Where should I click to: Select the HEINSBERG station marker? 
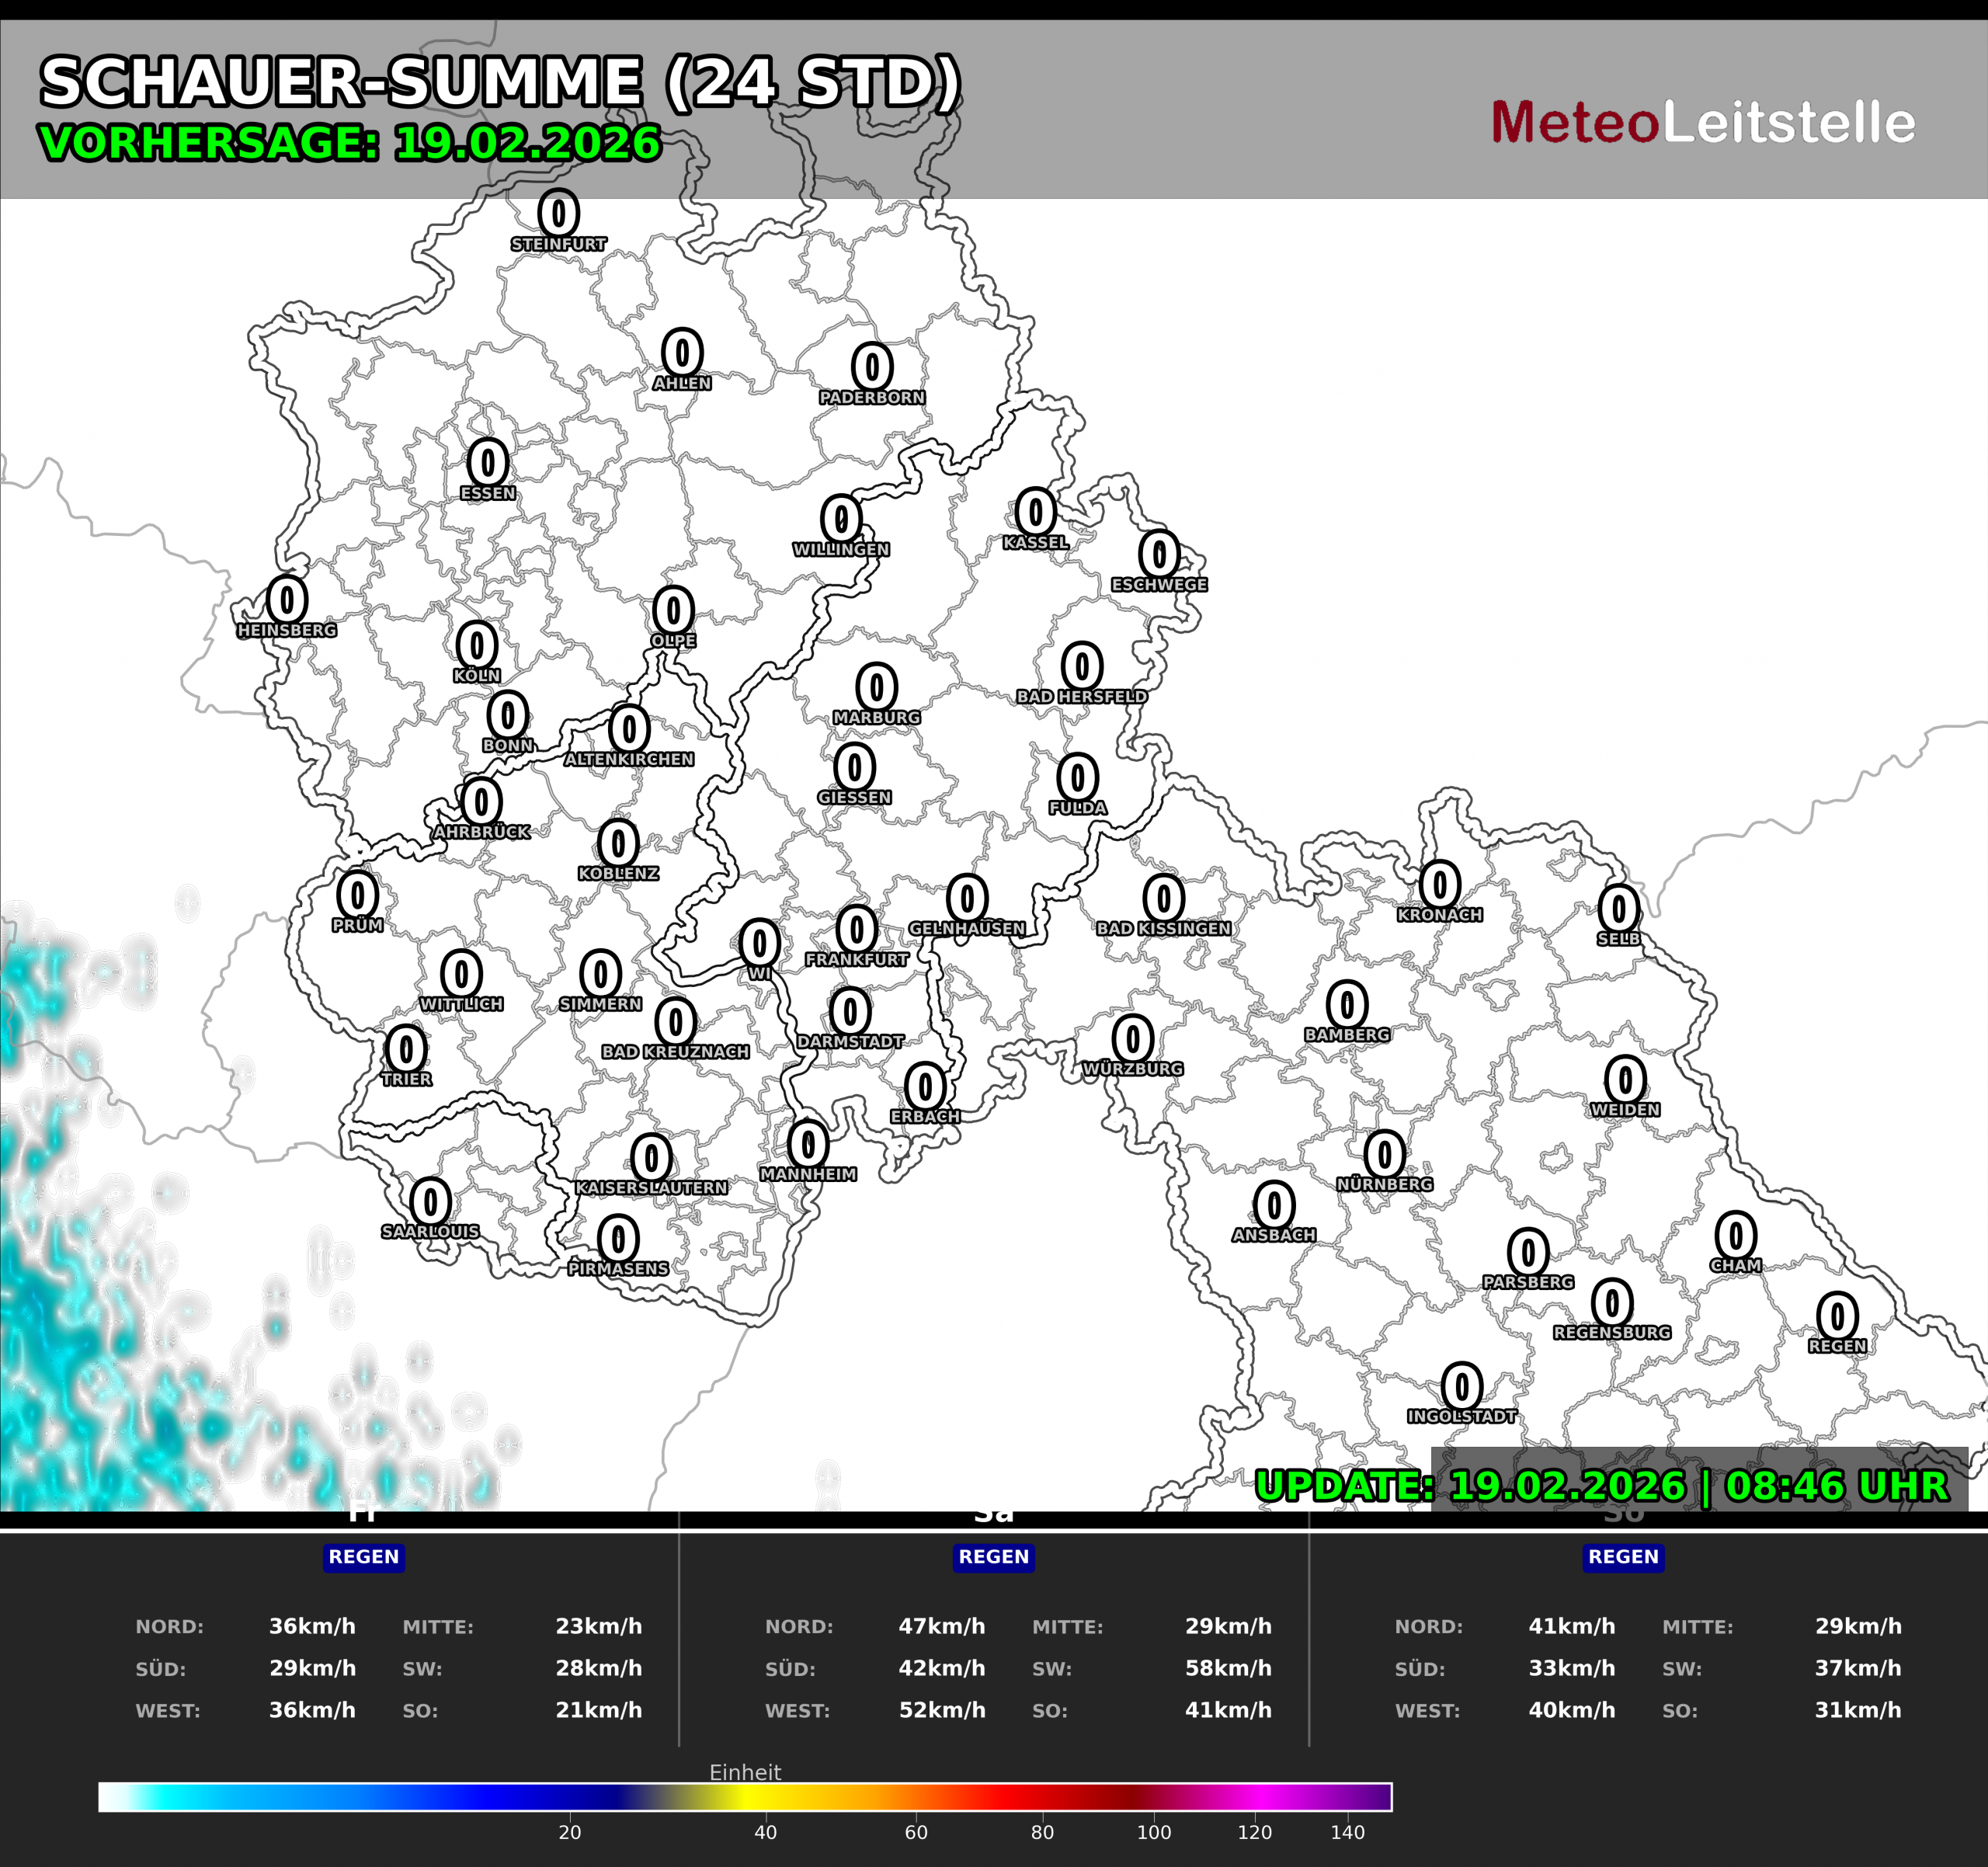tap(287, 599)
